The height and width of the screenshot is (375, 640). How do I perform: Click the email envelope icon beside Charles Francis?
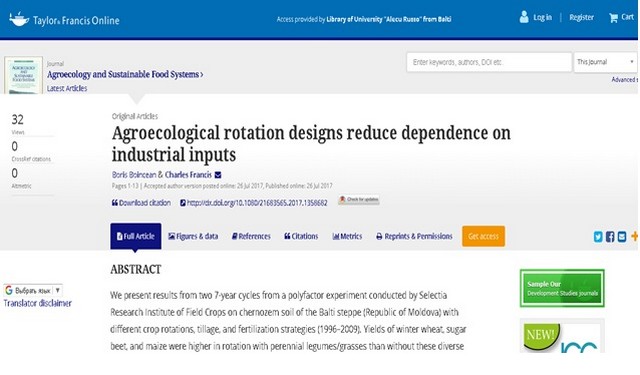pos(218,175)
